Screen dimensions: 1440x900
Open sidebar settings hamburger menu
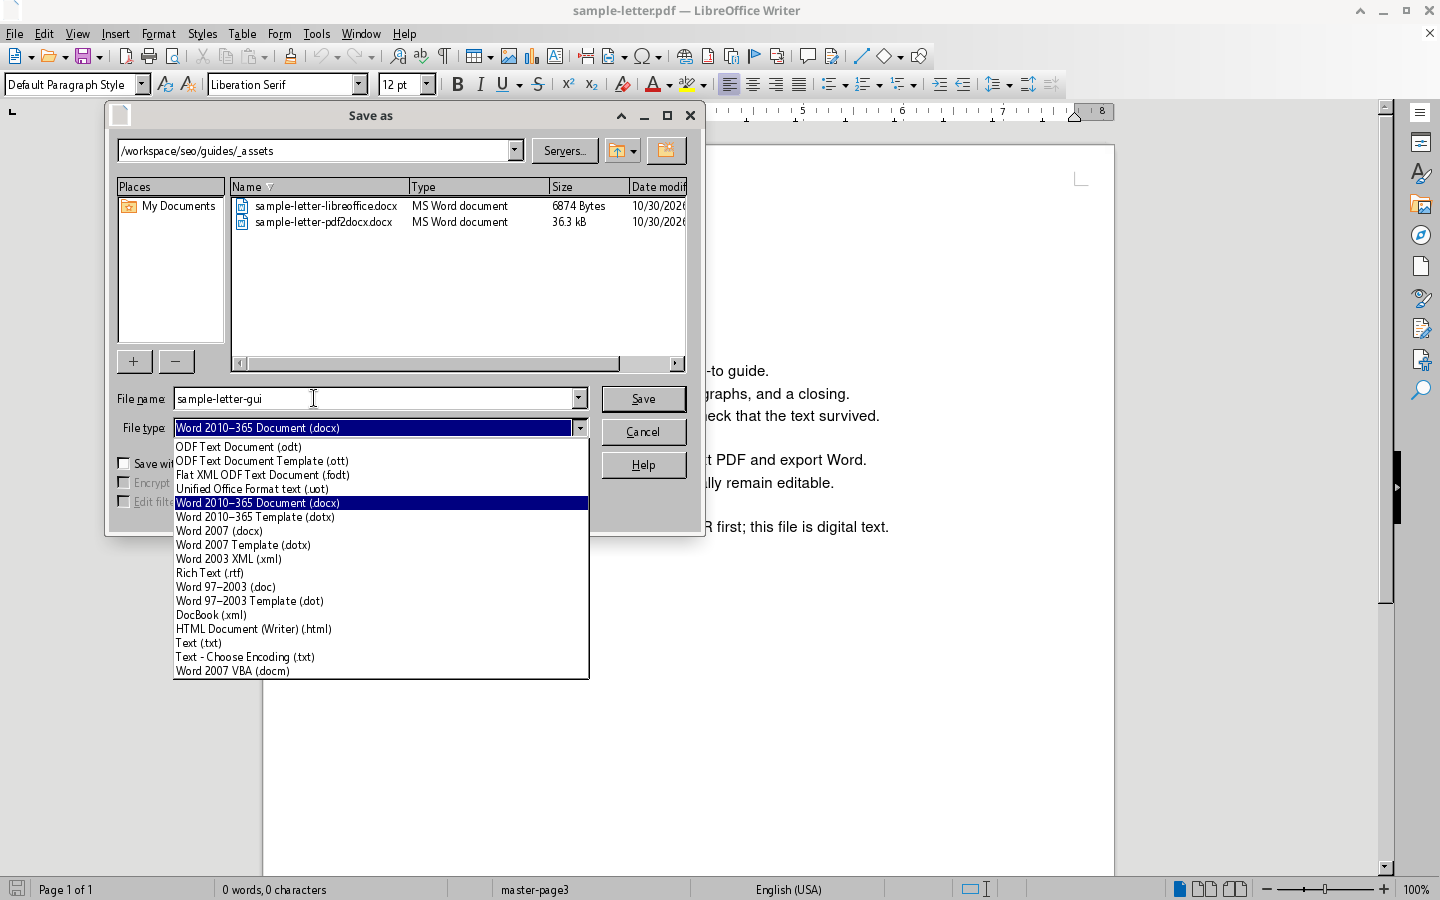1420,112
